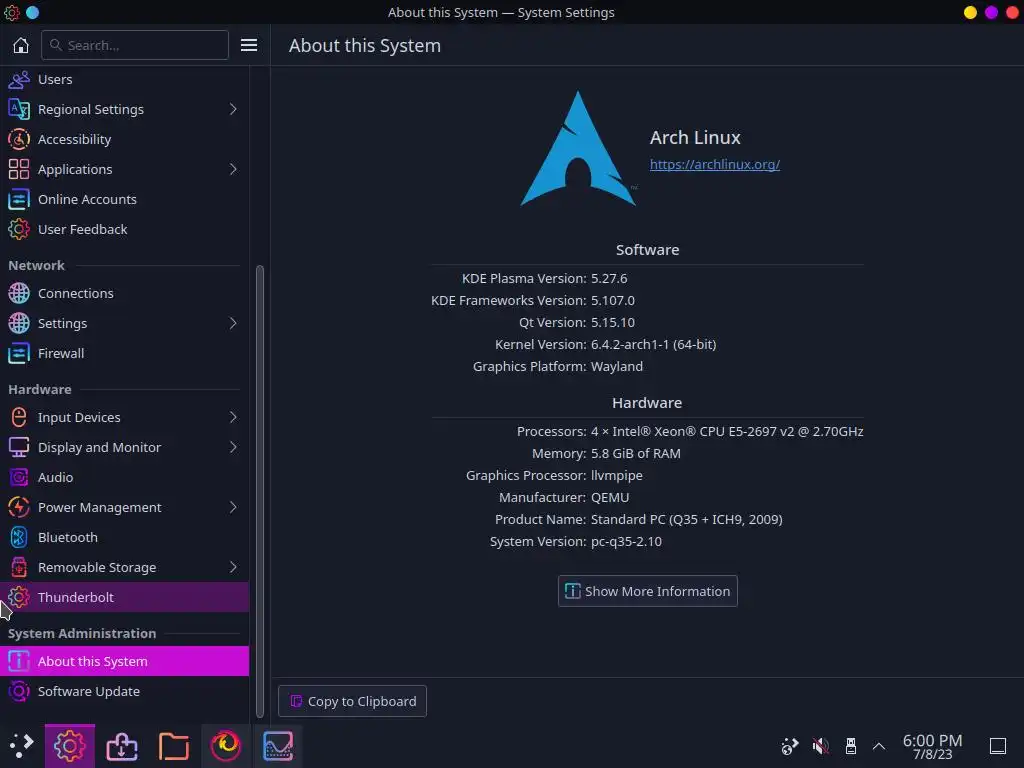
Task: Select the User Feedback gear icon
Action: [19, 229]
